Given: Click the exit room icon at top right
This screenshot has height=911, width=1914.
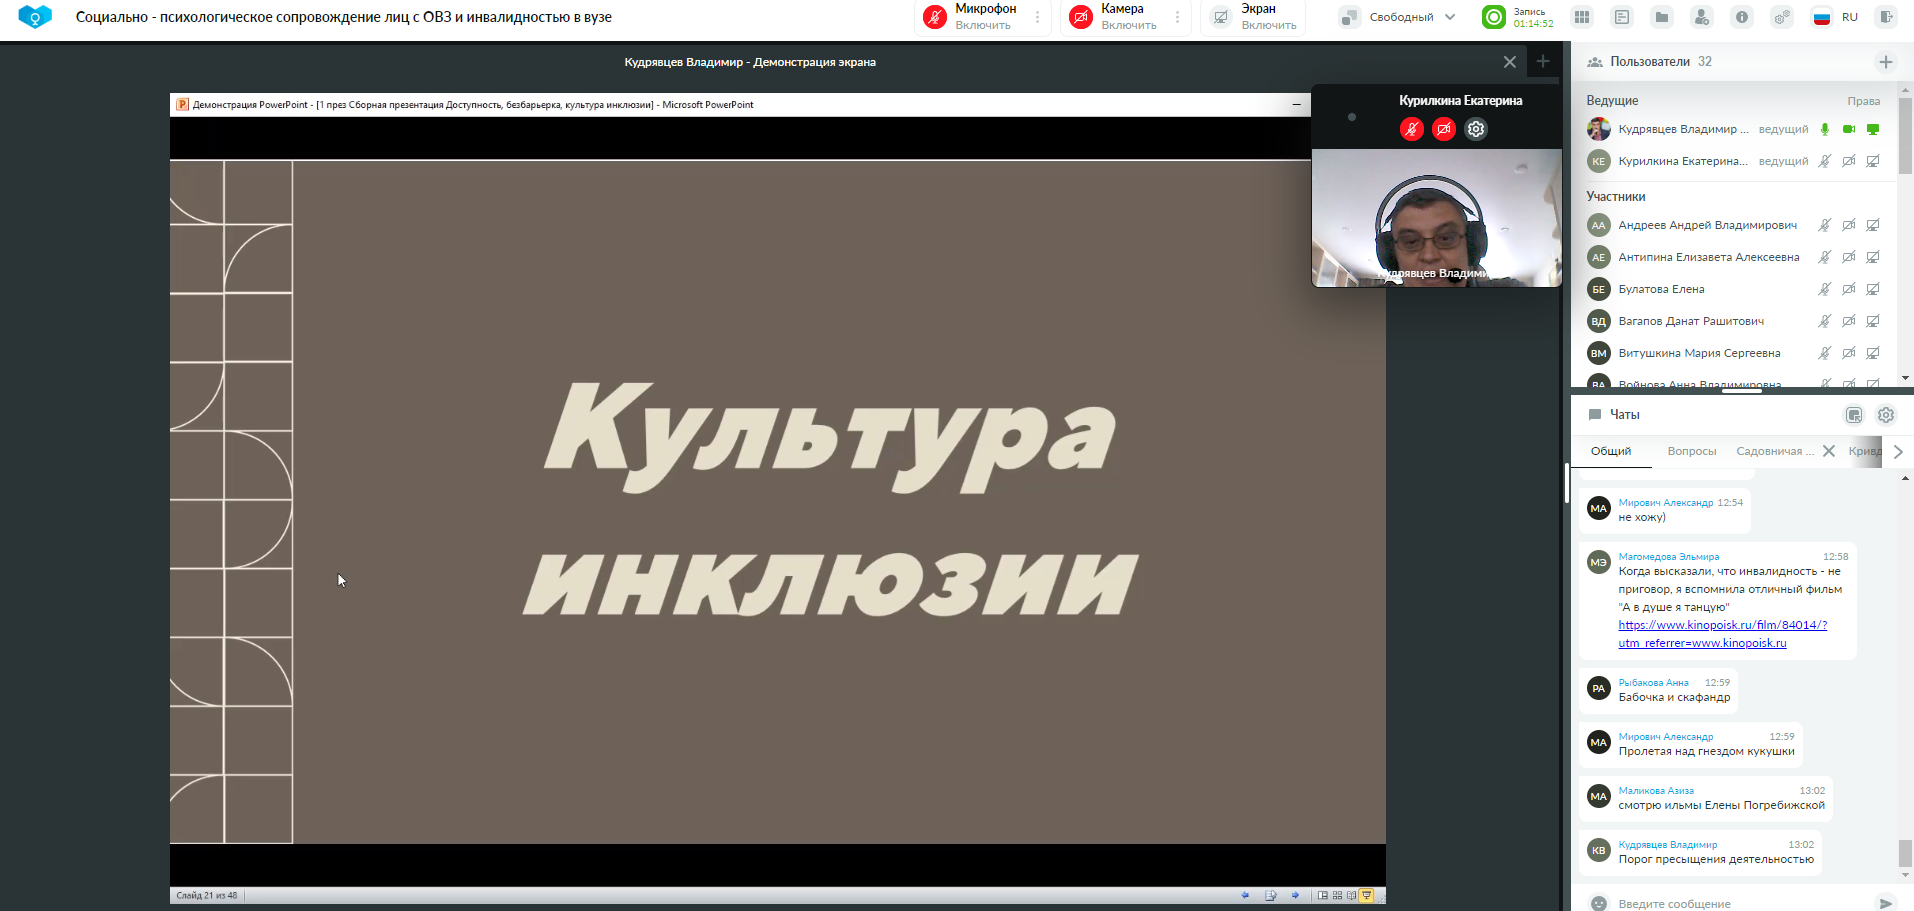Looking at the screenshot, I should 1886,17.
